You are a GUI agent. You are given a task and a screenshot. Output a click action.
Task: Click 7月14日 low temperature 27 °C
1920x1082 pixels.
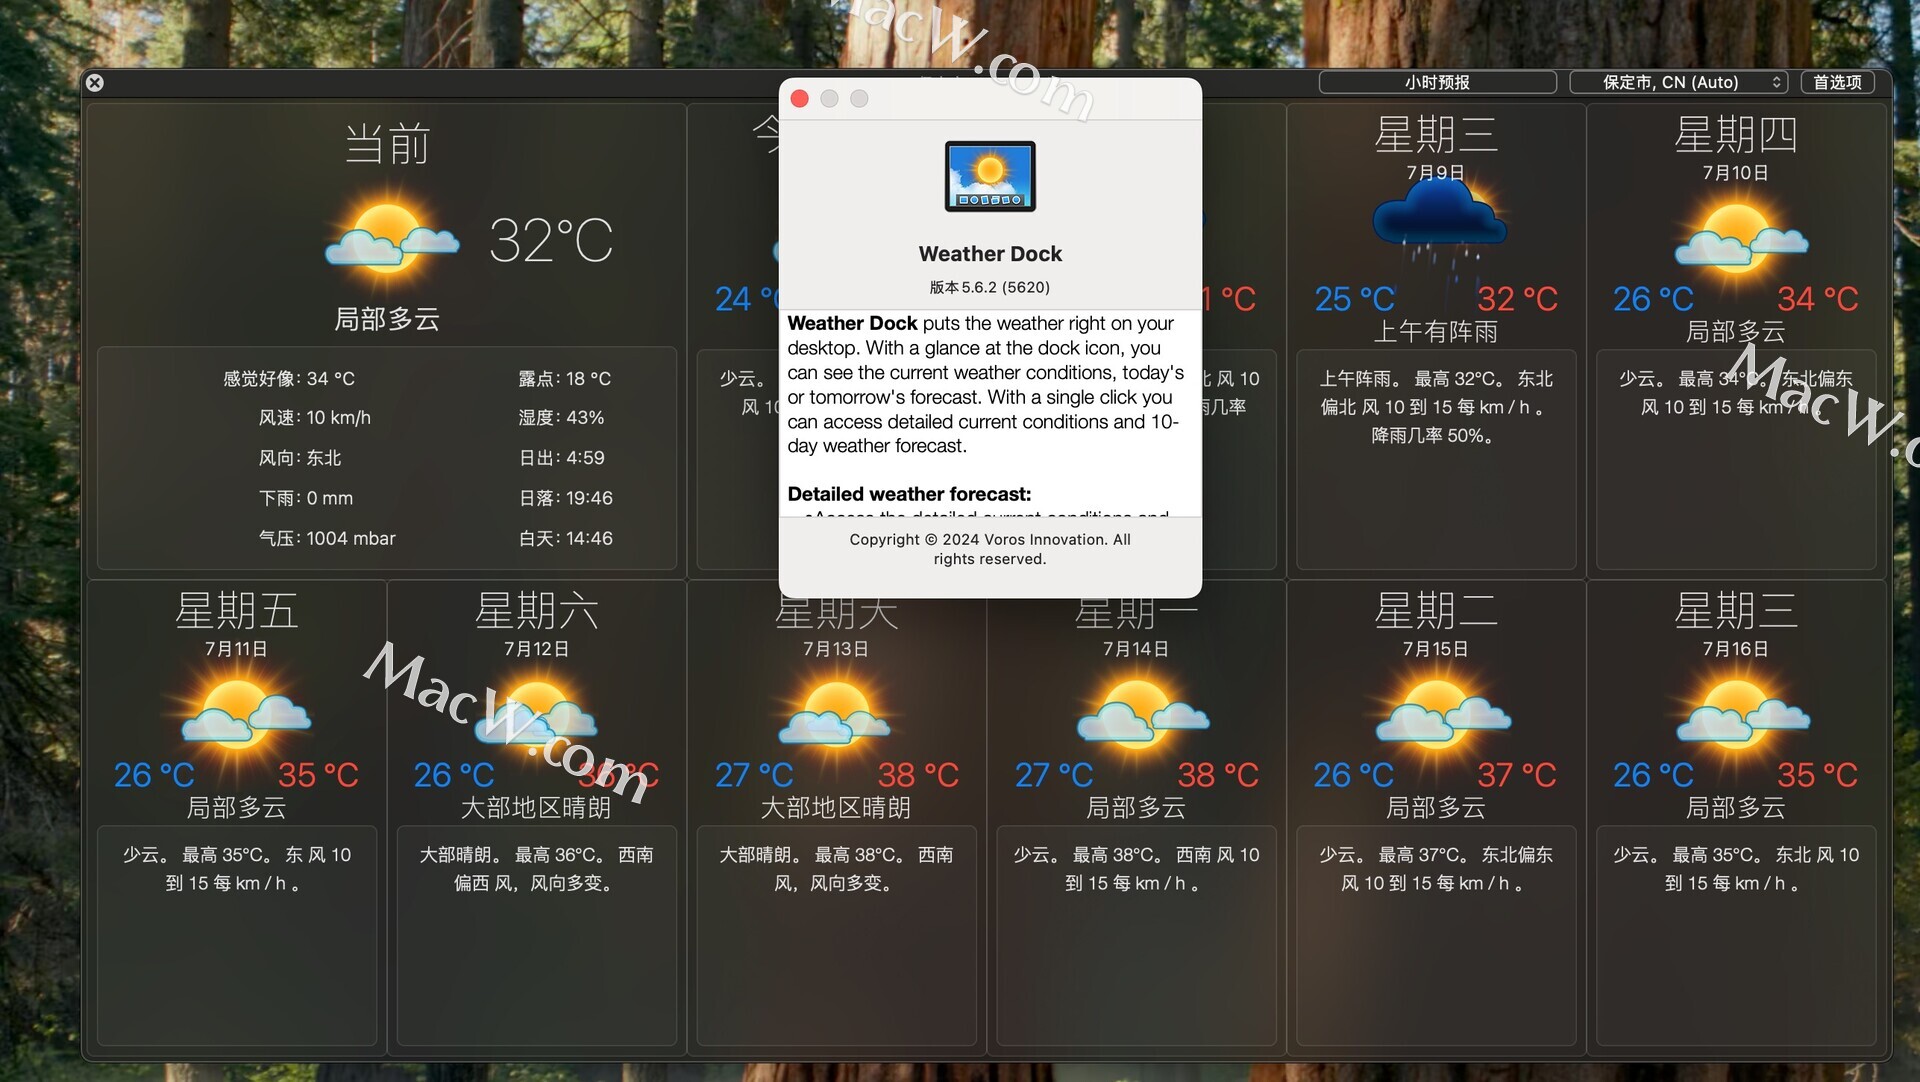point(1054,774)
